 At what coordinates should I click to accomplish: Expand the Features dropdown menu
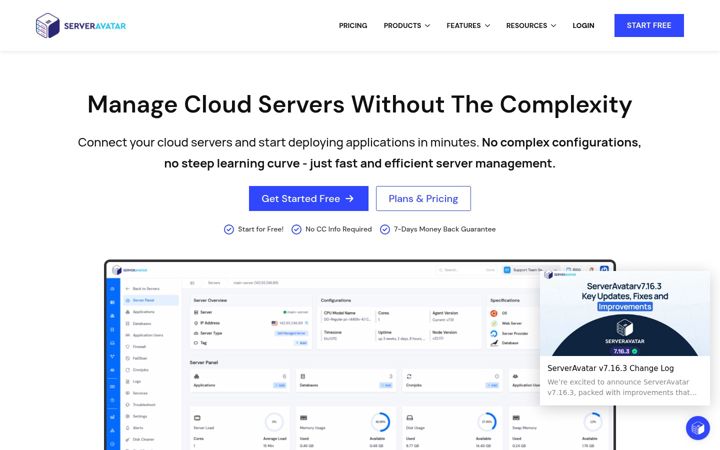point(468,26)
